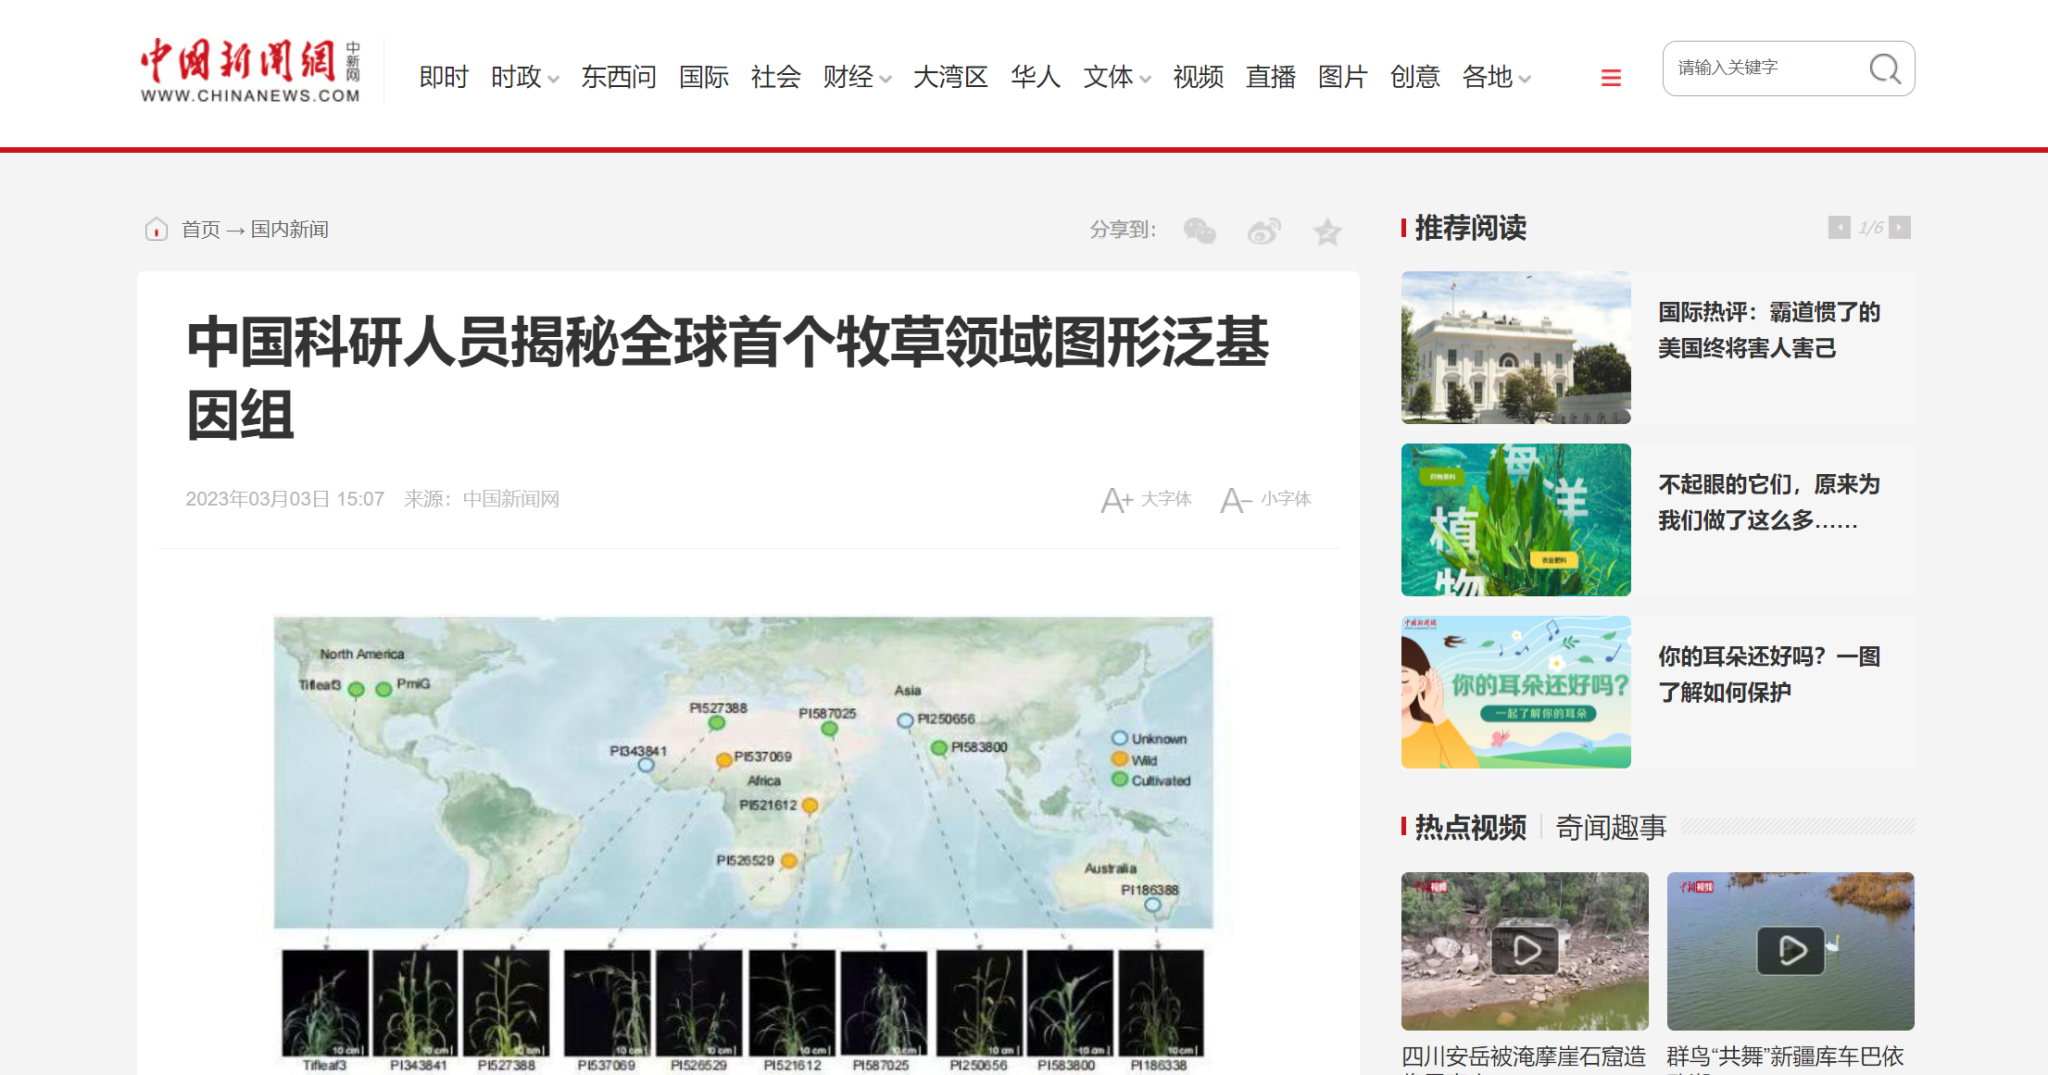Screen dimensions: 2048x1075
Task: Open the 国内新闻 breadcrumb link
Action: (x=289, y=230)
